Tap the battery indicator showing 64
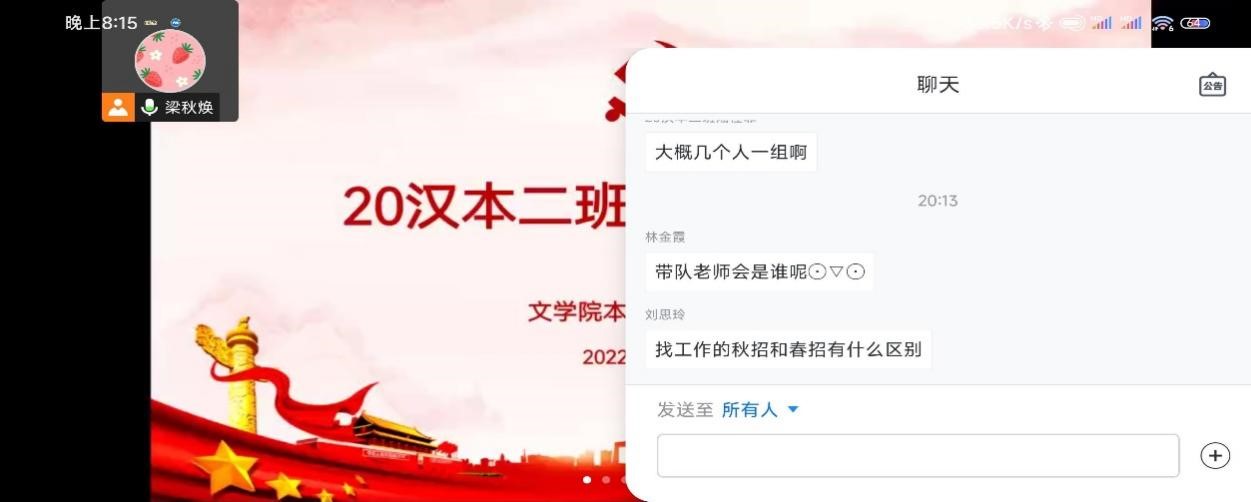The height and width of the screenshot is (502, 1251). tap(1195, 23)
